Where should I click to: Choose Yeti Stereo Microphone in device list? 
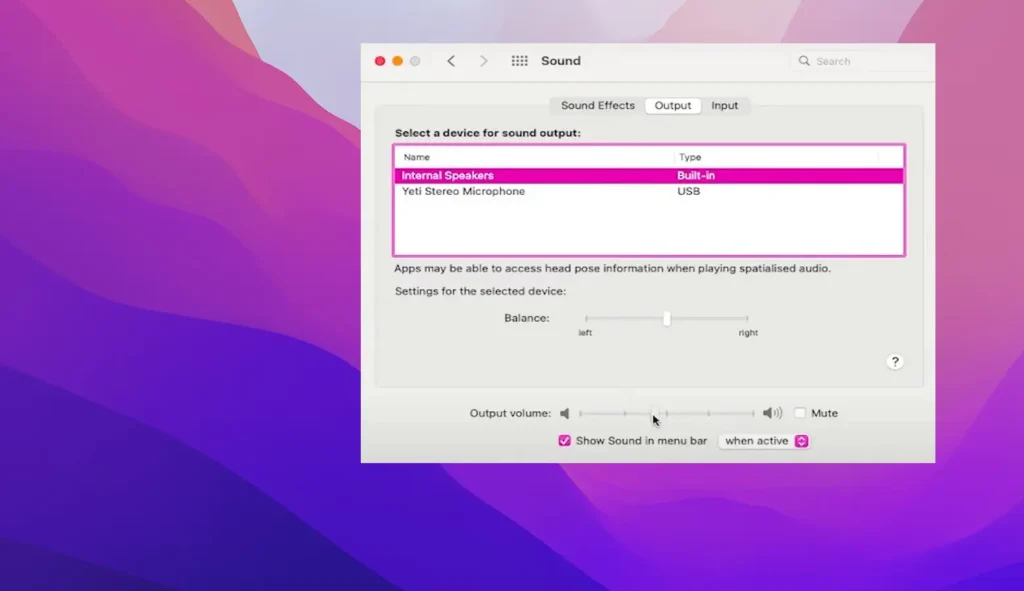(463, 191)
